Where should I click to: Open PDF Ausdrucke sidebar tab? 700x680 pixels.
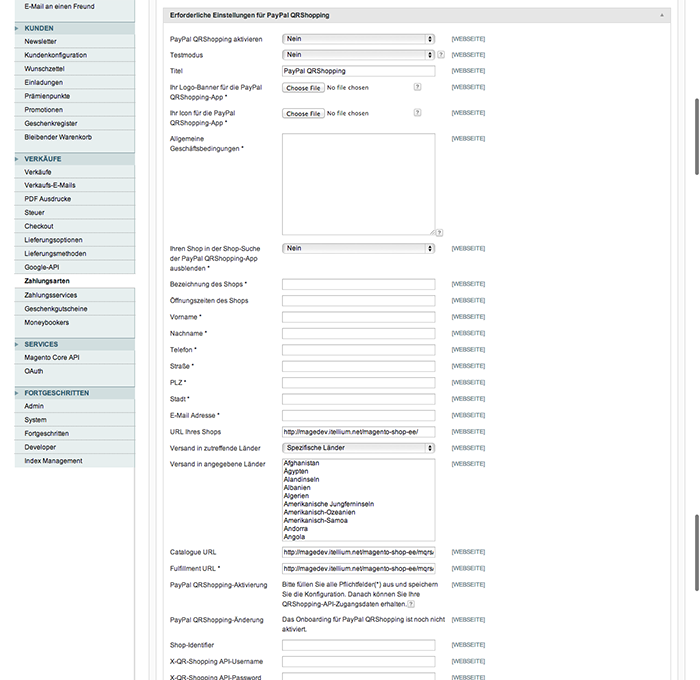[75, 199]
